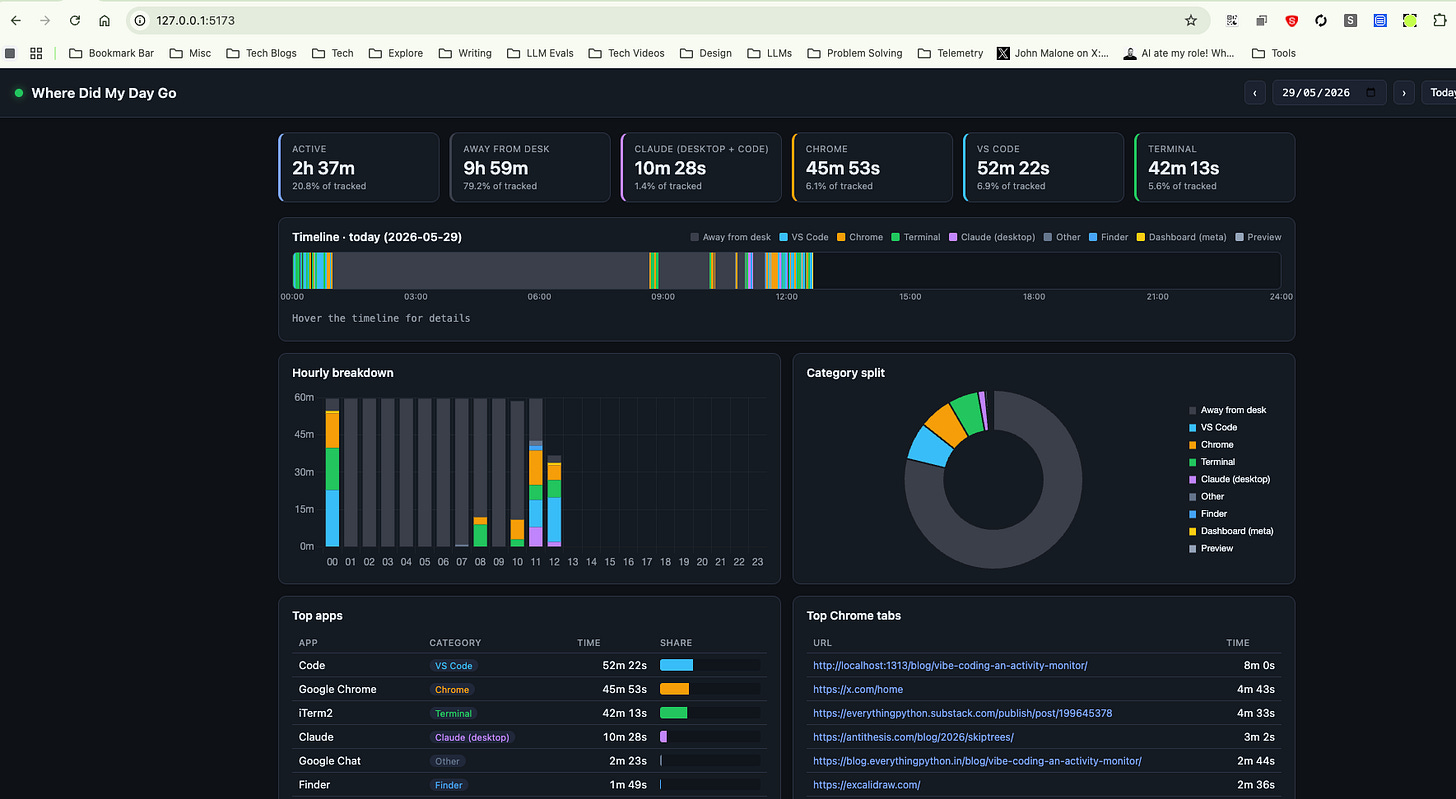1456x799 pixels.
Task: Click the hour 00 bar in Hourly breakdown
Action: tap(333, 472)
